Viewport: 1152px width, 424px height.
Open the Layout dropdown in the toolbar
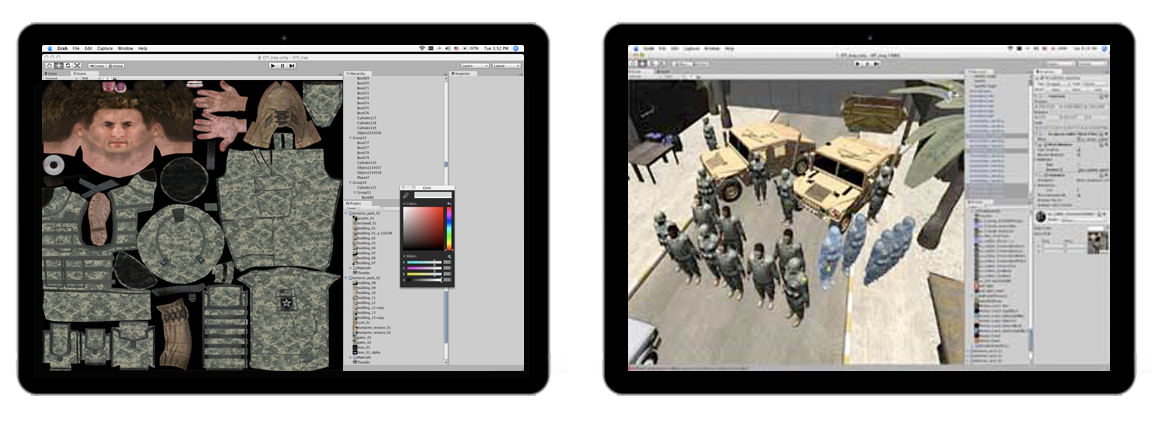(x=505, y=66)
